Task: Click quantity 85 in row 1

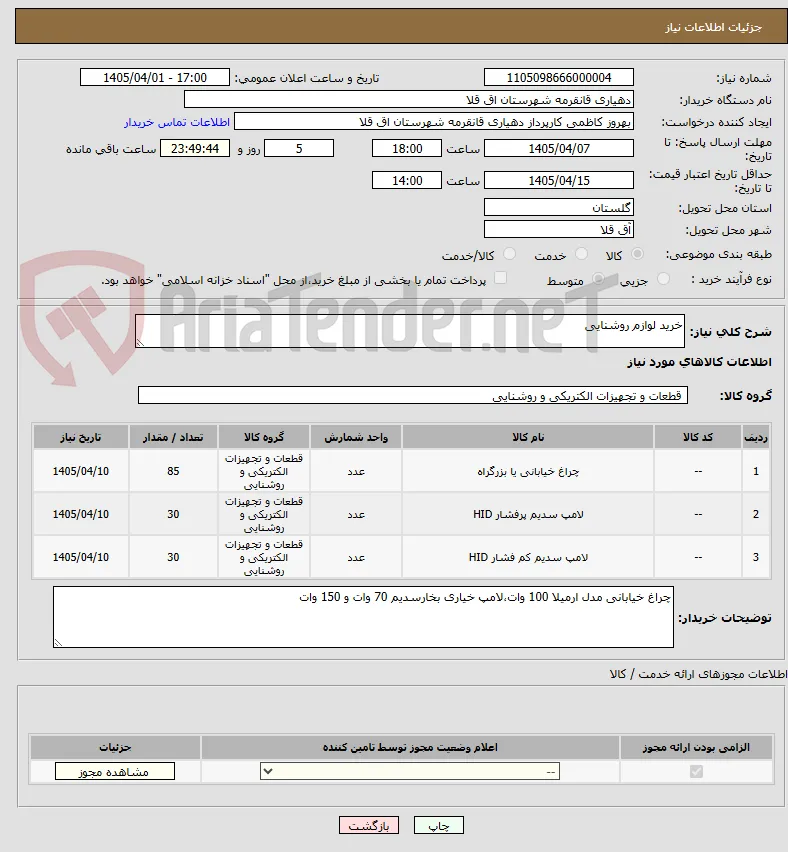Action: pyautogui.click(x=173, y=472)
